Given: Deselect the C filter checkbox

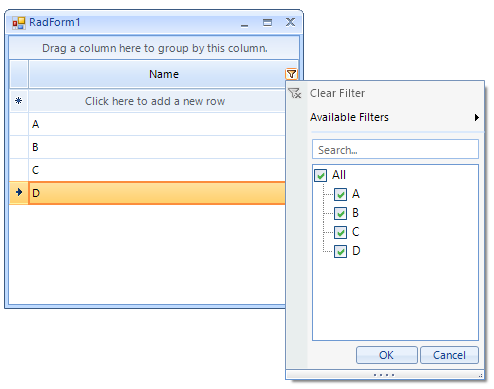Looking at the screenshot, I should 340,232.
